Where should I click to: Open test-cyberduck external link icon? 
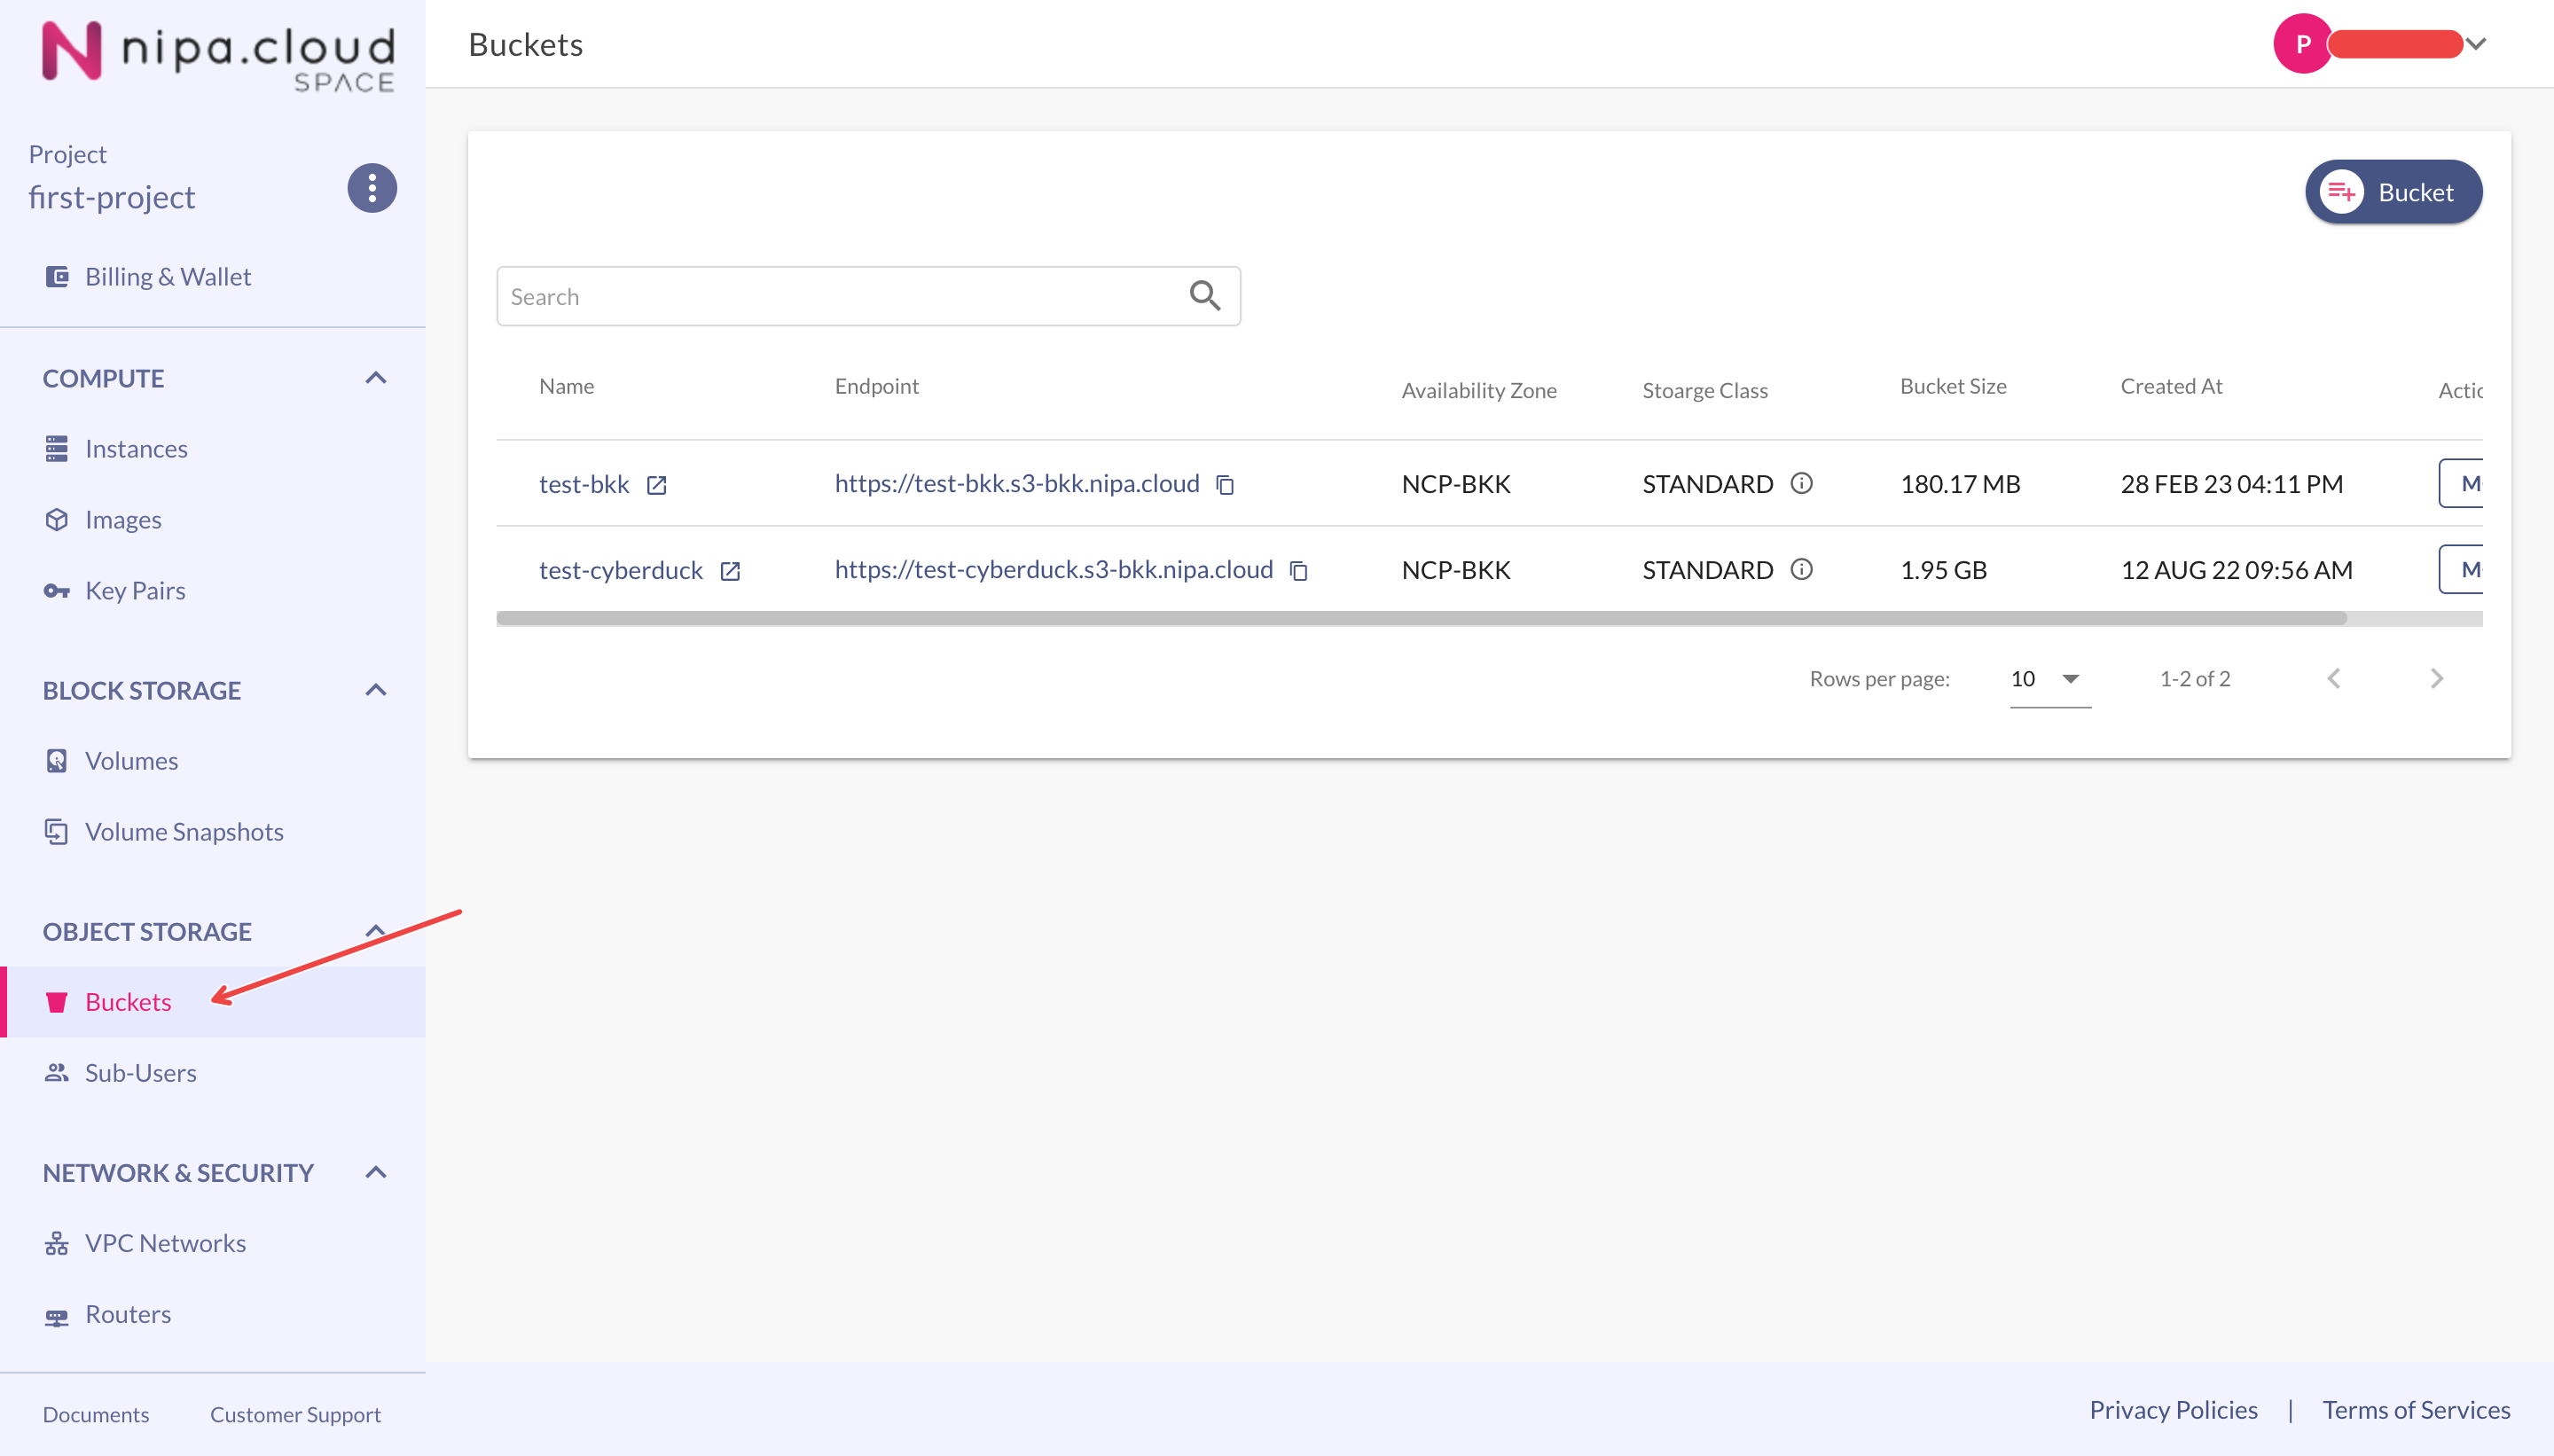730,571
